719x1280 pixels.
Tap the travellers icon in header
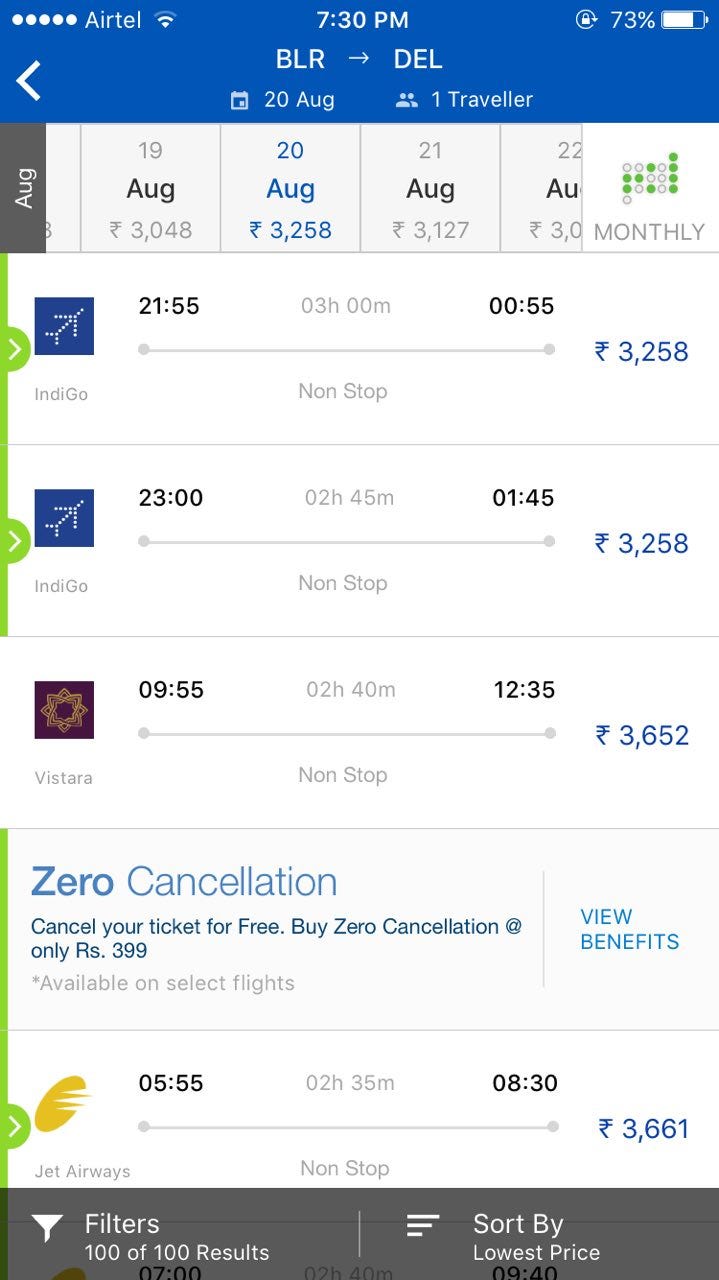point(406,100)
